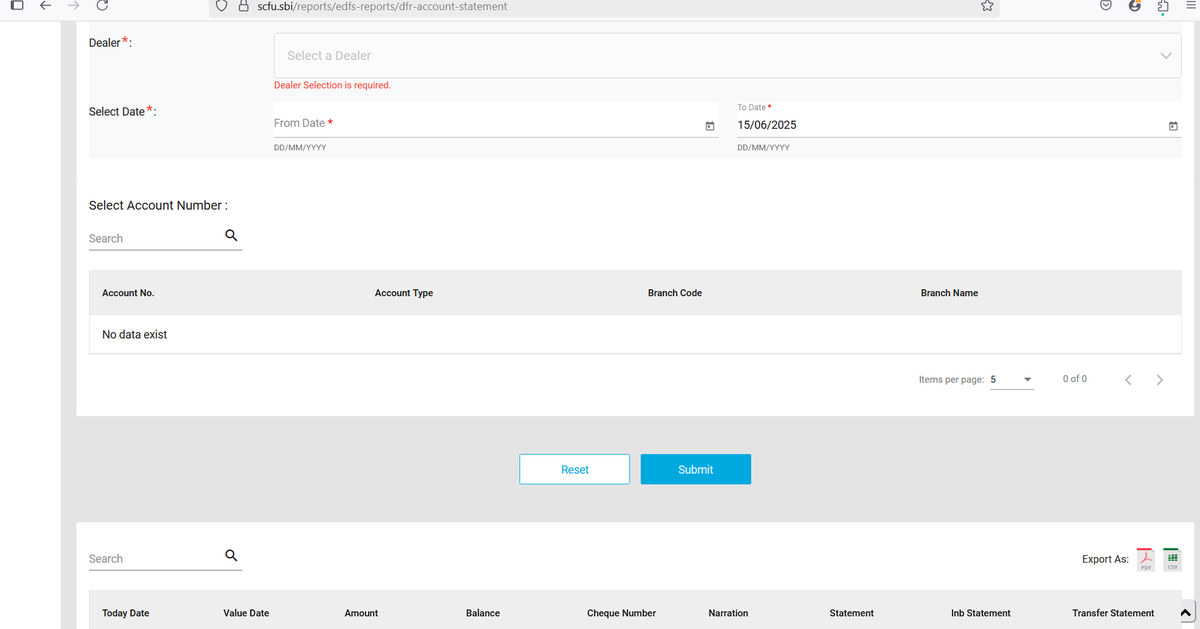
Task: Export the statement as CSV
Action: click(x=1172, y=560)
